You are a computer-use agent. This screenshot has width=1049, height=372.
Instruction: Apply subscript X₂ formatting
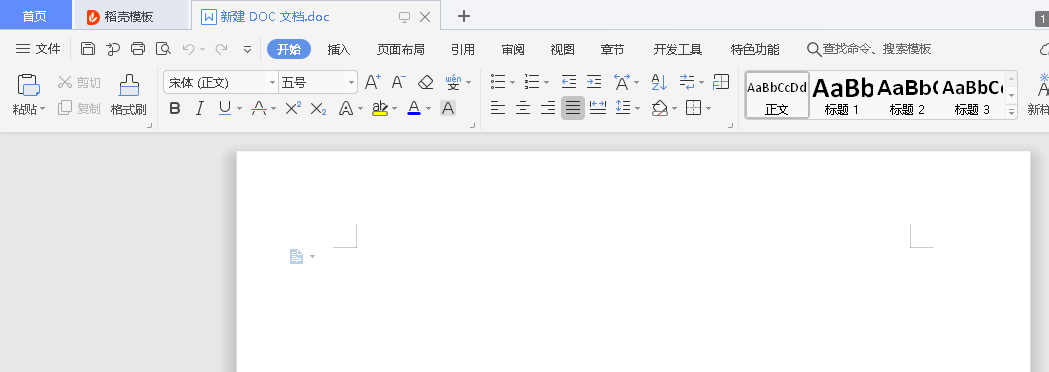click(318, 108)
